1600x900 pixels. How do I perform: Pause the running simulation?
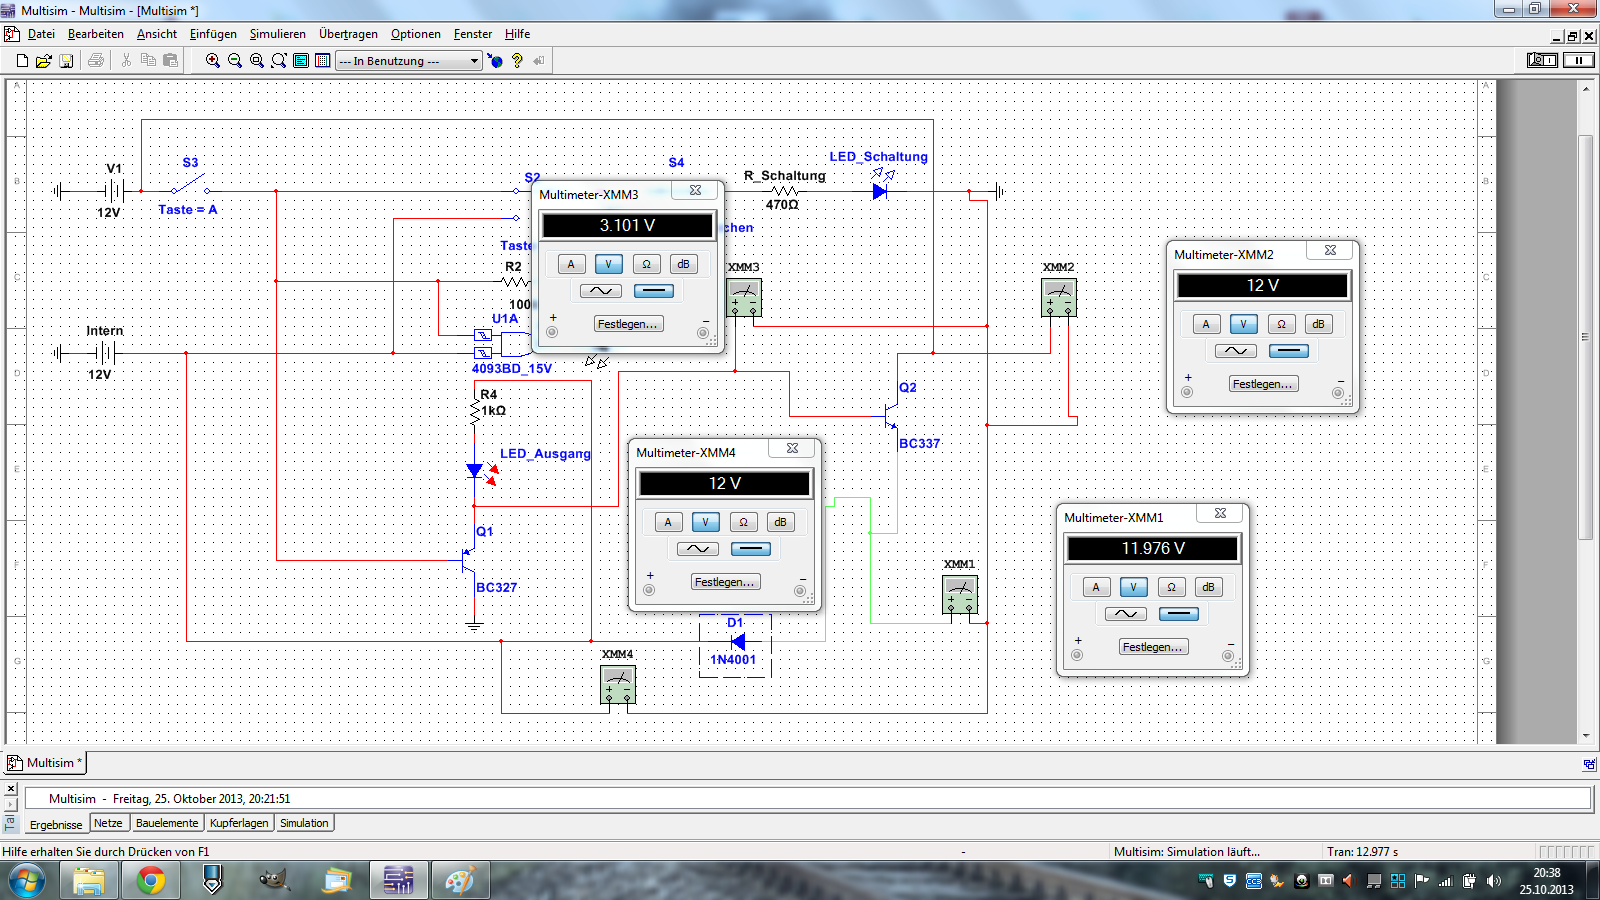pyautogui.click(x=1579, y=60)
